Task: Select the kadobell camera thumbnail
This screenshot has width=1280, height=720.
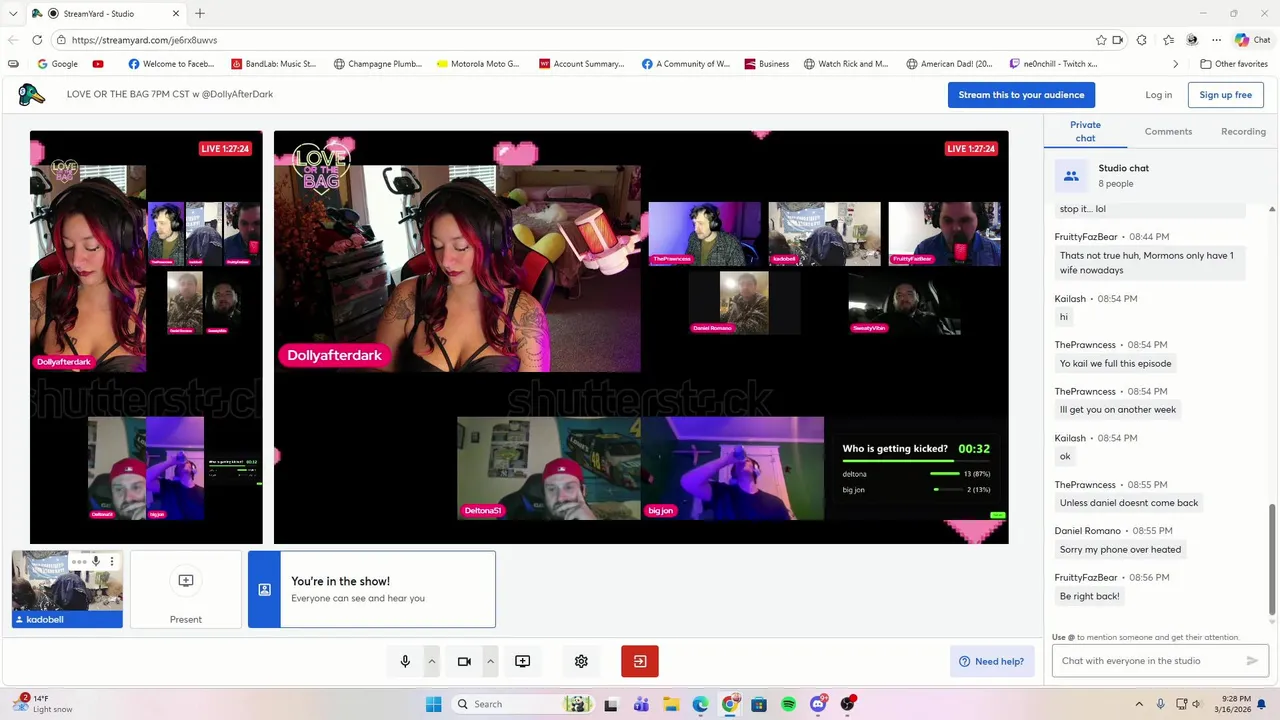Action: [67, 589]
